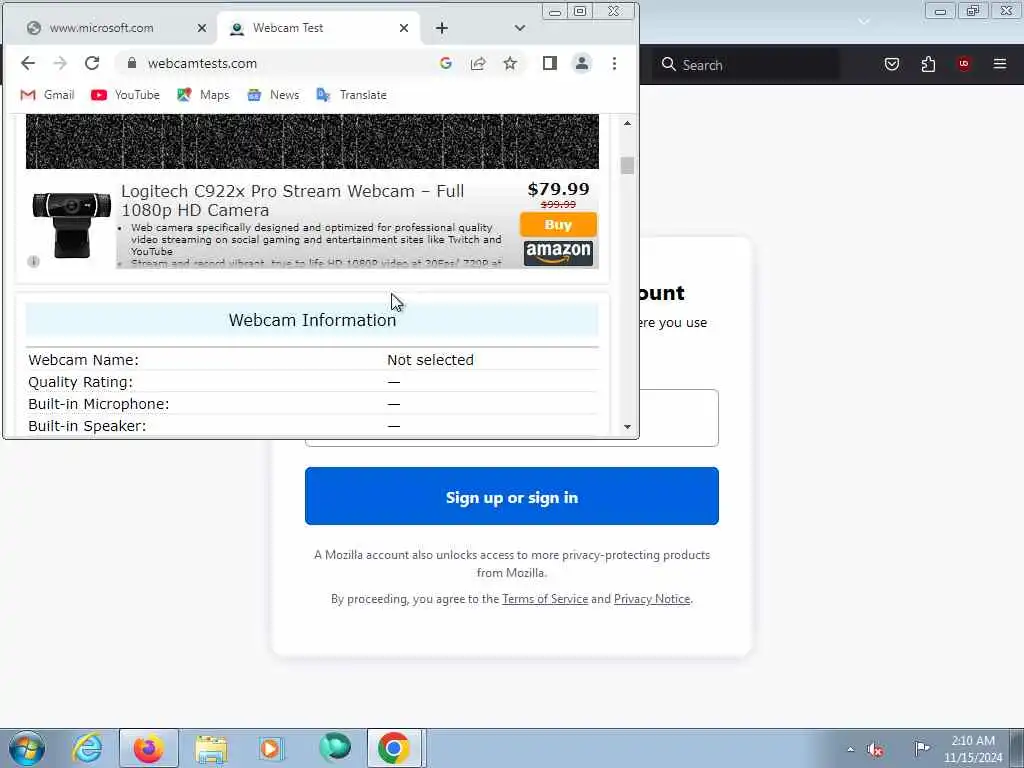The image size is (1024, 768).
Task: Open Firefox hamburger menu
Action: [1000, 64]
